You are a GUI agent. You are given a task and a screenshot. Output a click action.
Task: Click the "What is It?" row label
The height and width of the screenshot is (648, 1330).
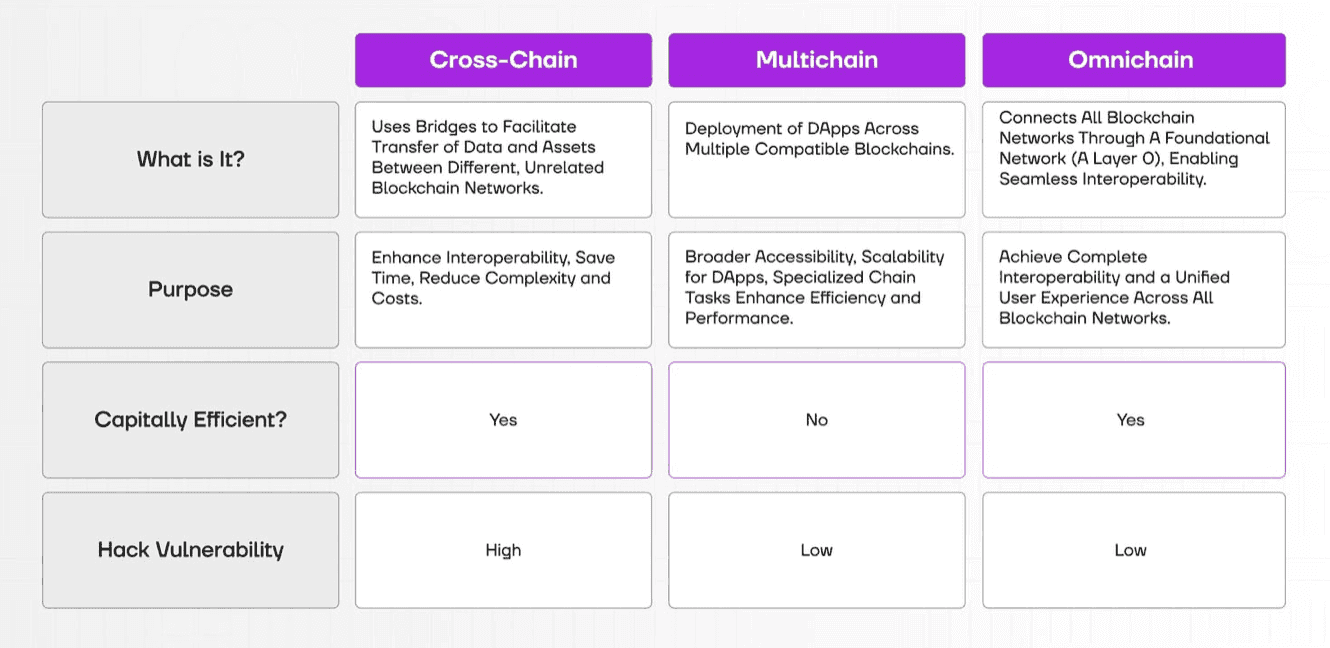coord(190,159)
